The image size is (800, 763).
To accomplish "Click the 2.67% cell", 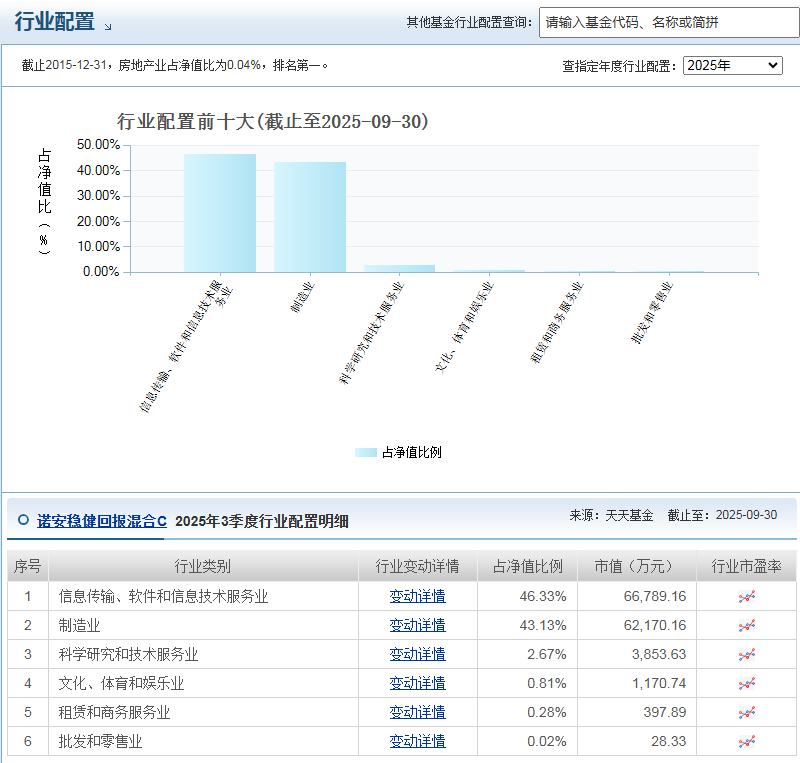I will tap(527, 654).
